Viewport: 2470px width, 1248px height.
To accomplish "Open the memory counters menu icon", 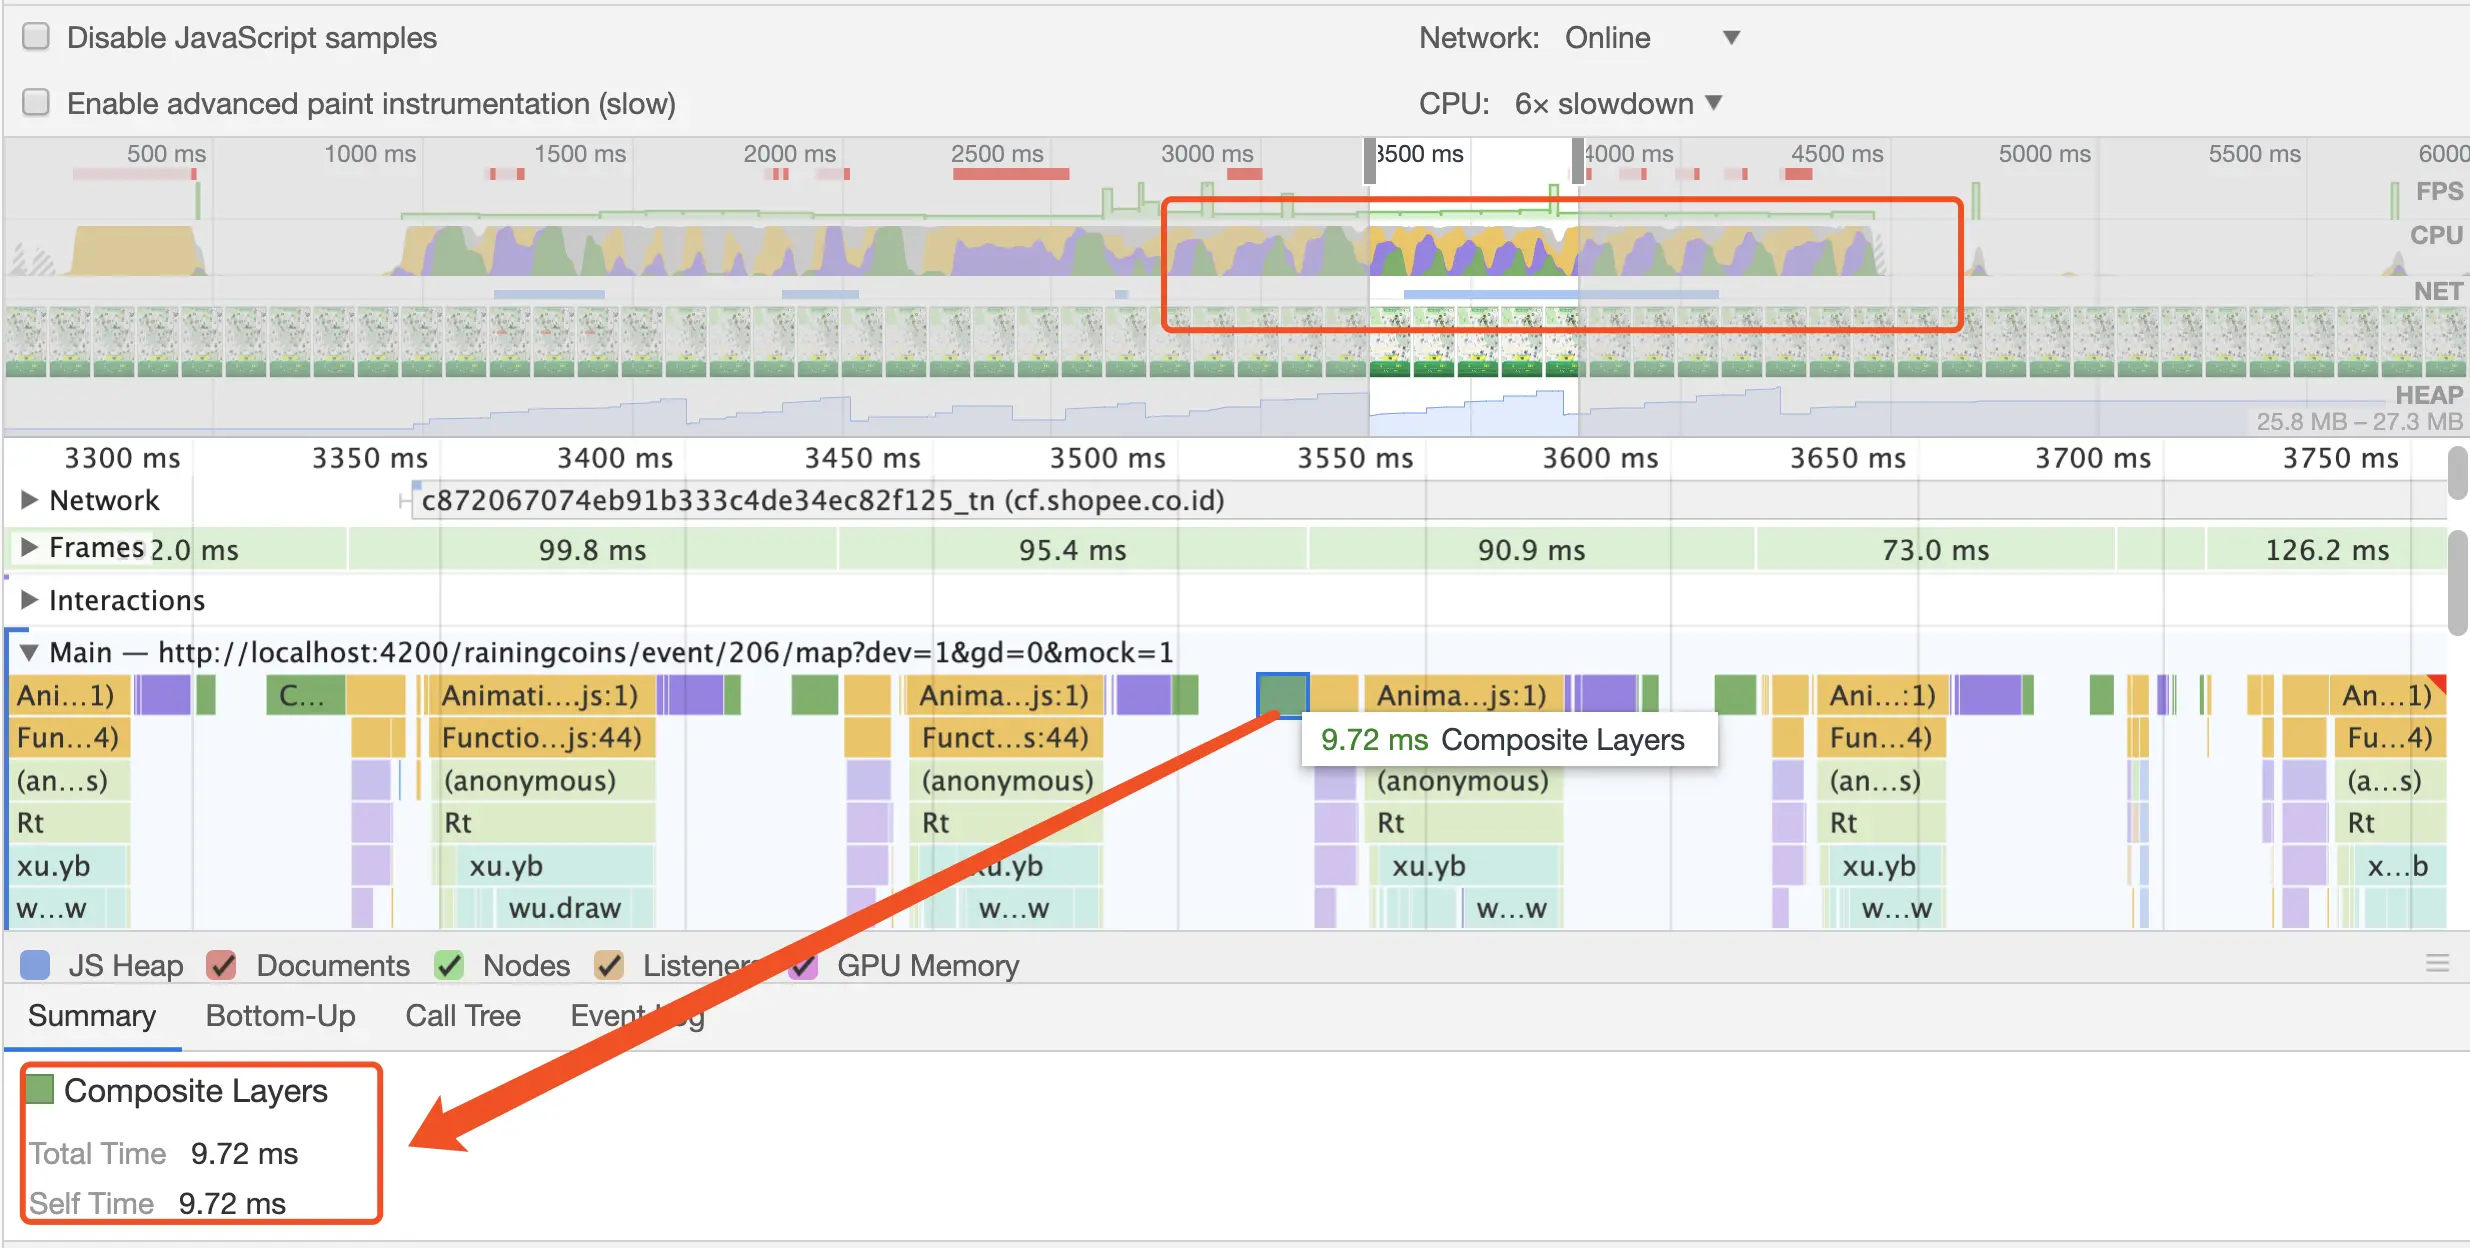I will click(2437, 964).
